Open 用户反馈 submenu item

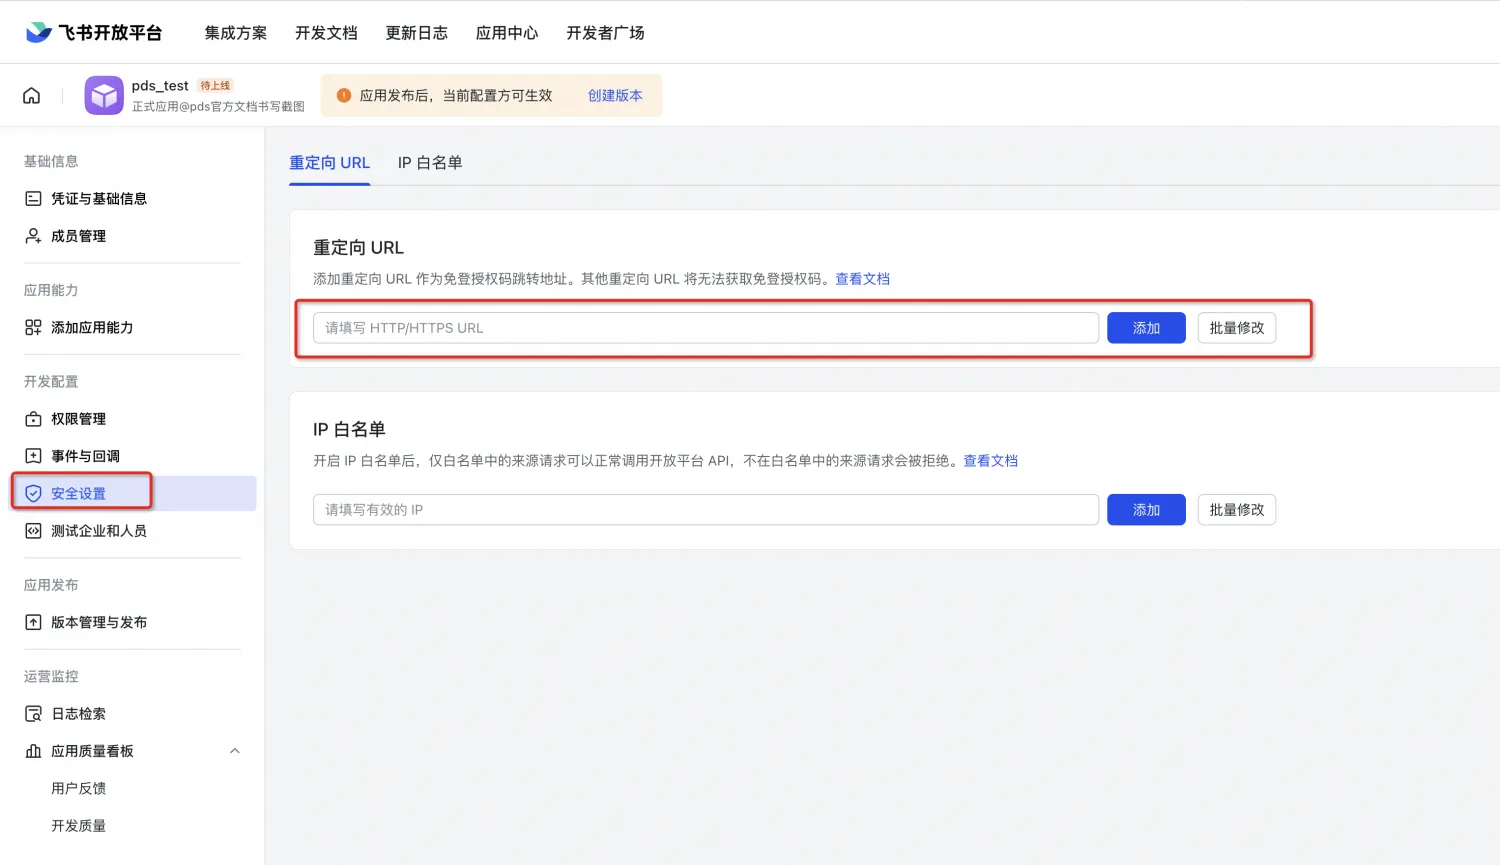click(x=79, y=788)
